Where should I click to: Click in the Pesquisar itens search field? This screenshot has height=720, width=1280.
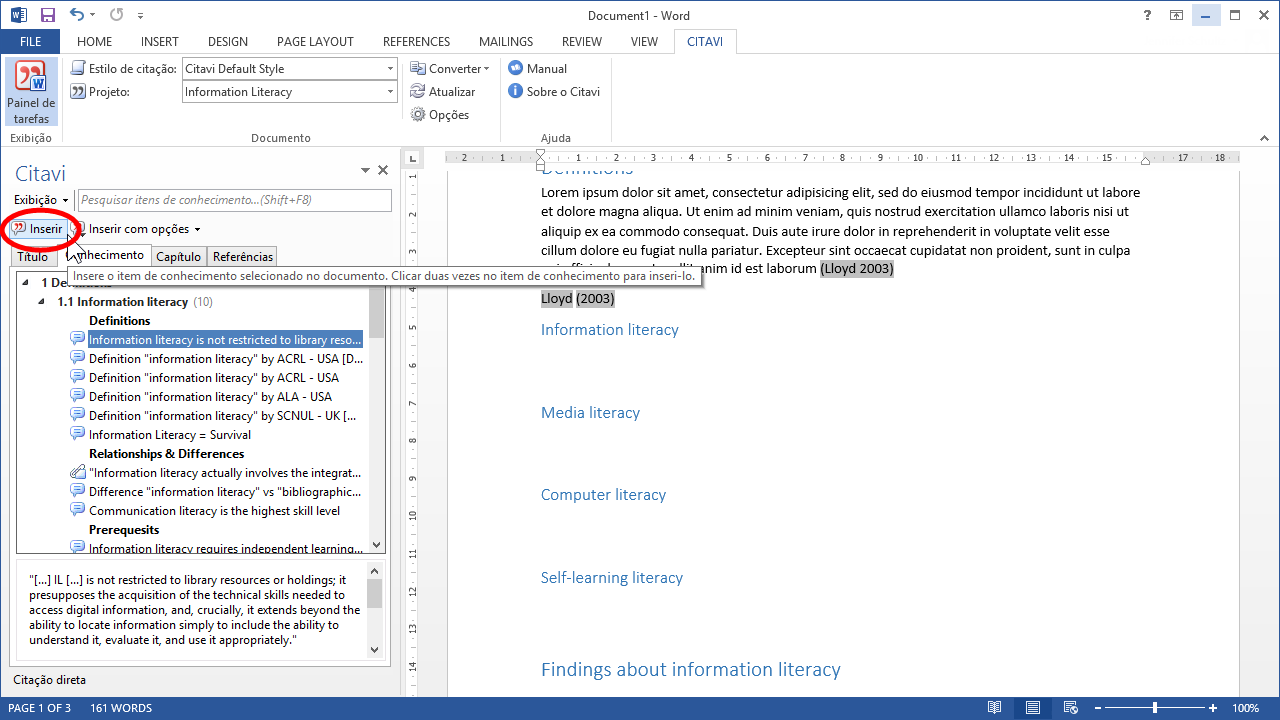click(x=235, y=200)
